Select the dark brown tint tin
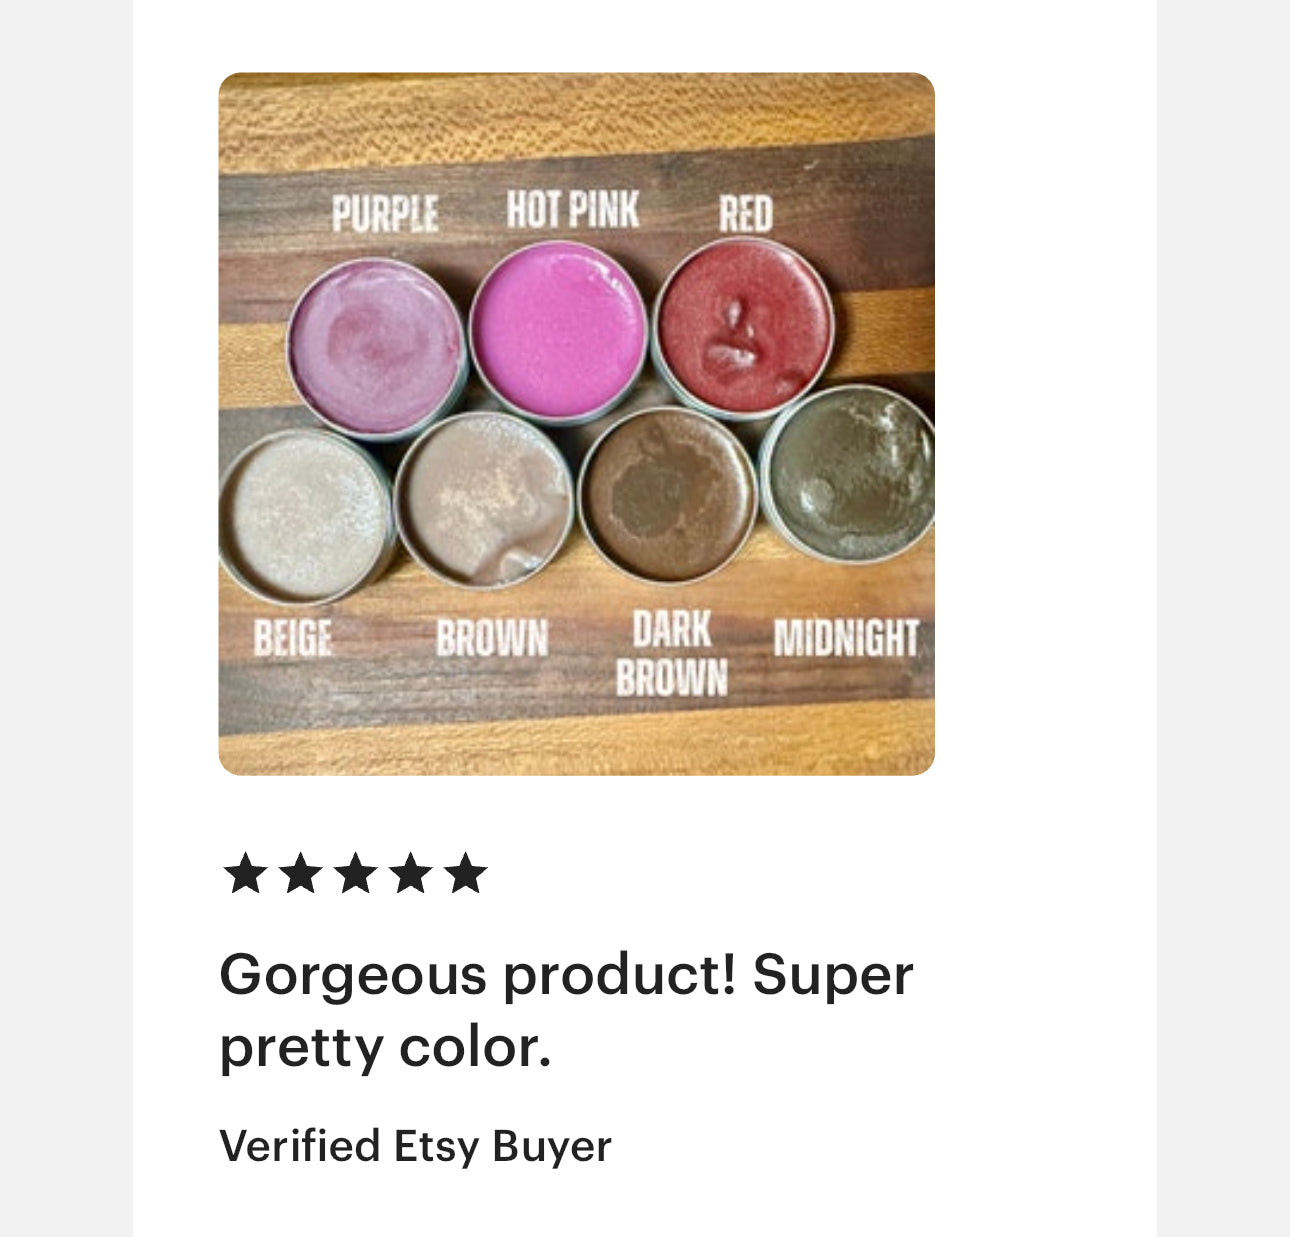 667,495
